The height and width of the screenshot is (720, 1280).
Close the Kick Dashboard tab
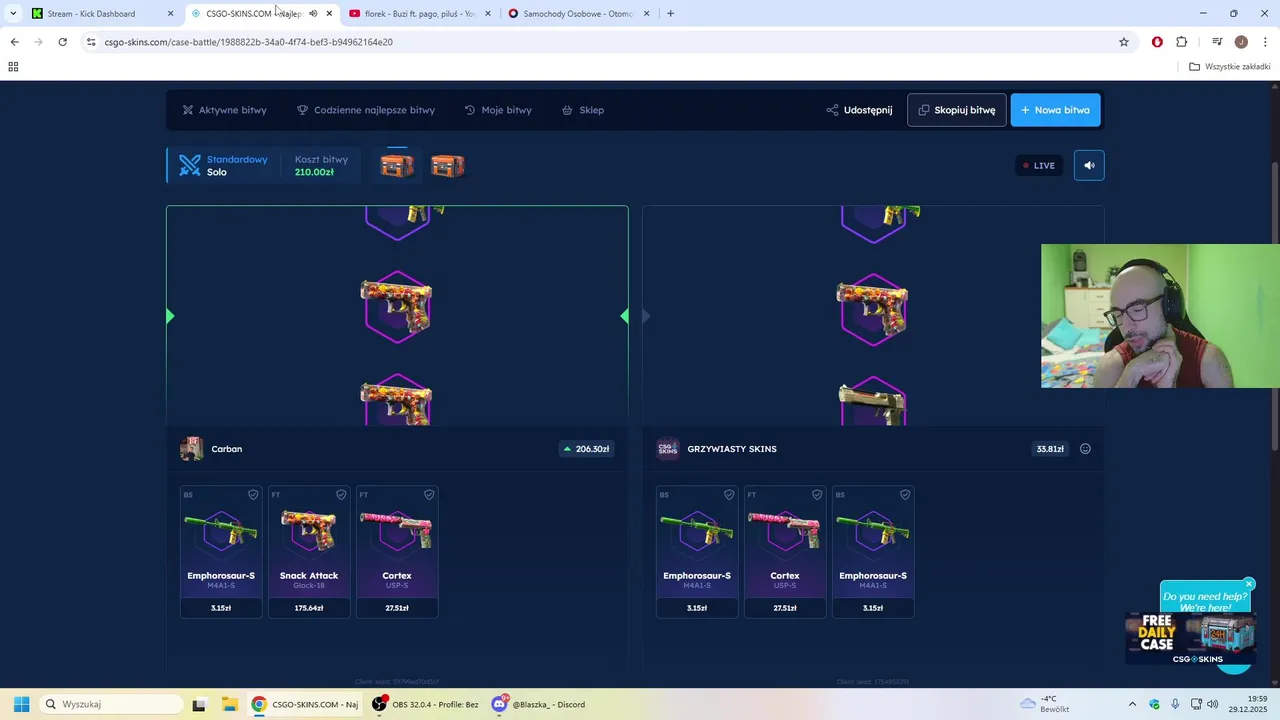point(170,14)
